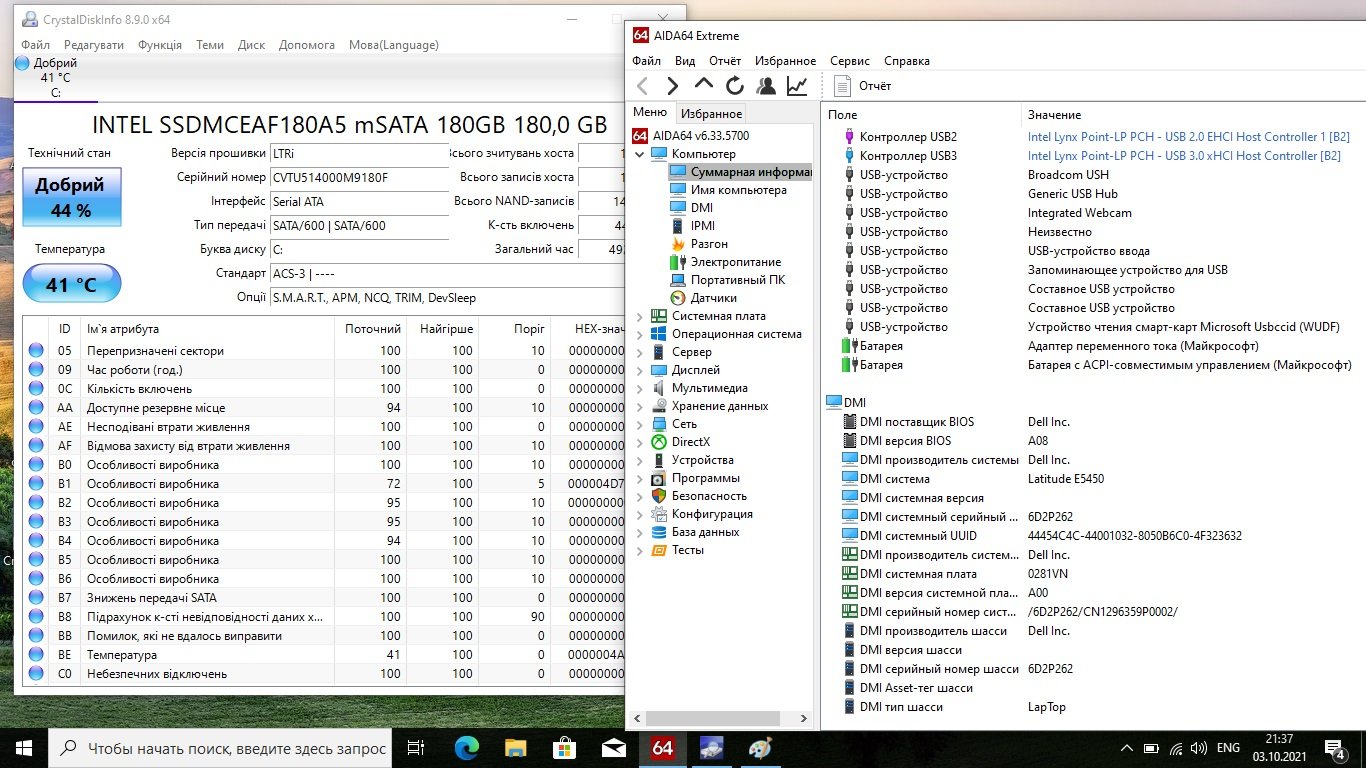Select Электропитание in the AIDA64 tree
Image resolution: width=1366 pixels, height=768 pixels.
click(x=736, y=262)
